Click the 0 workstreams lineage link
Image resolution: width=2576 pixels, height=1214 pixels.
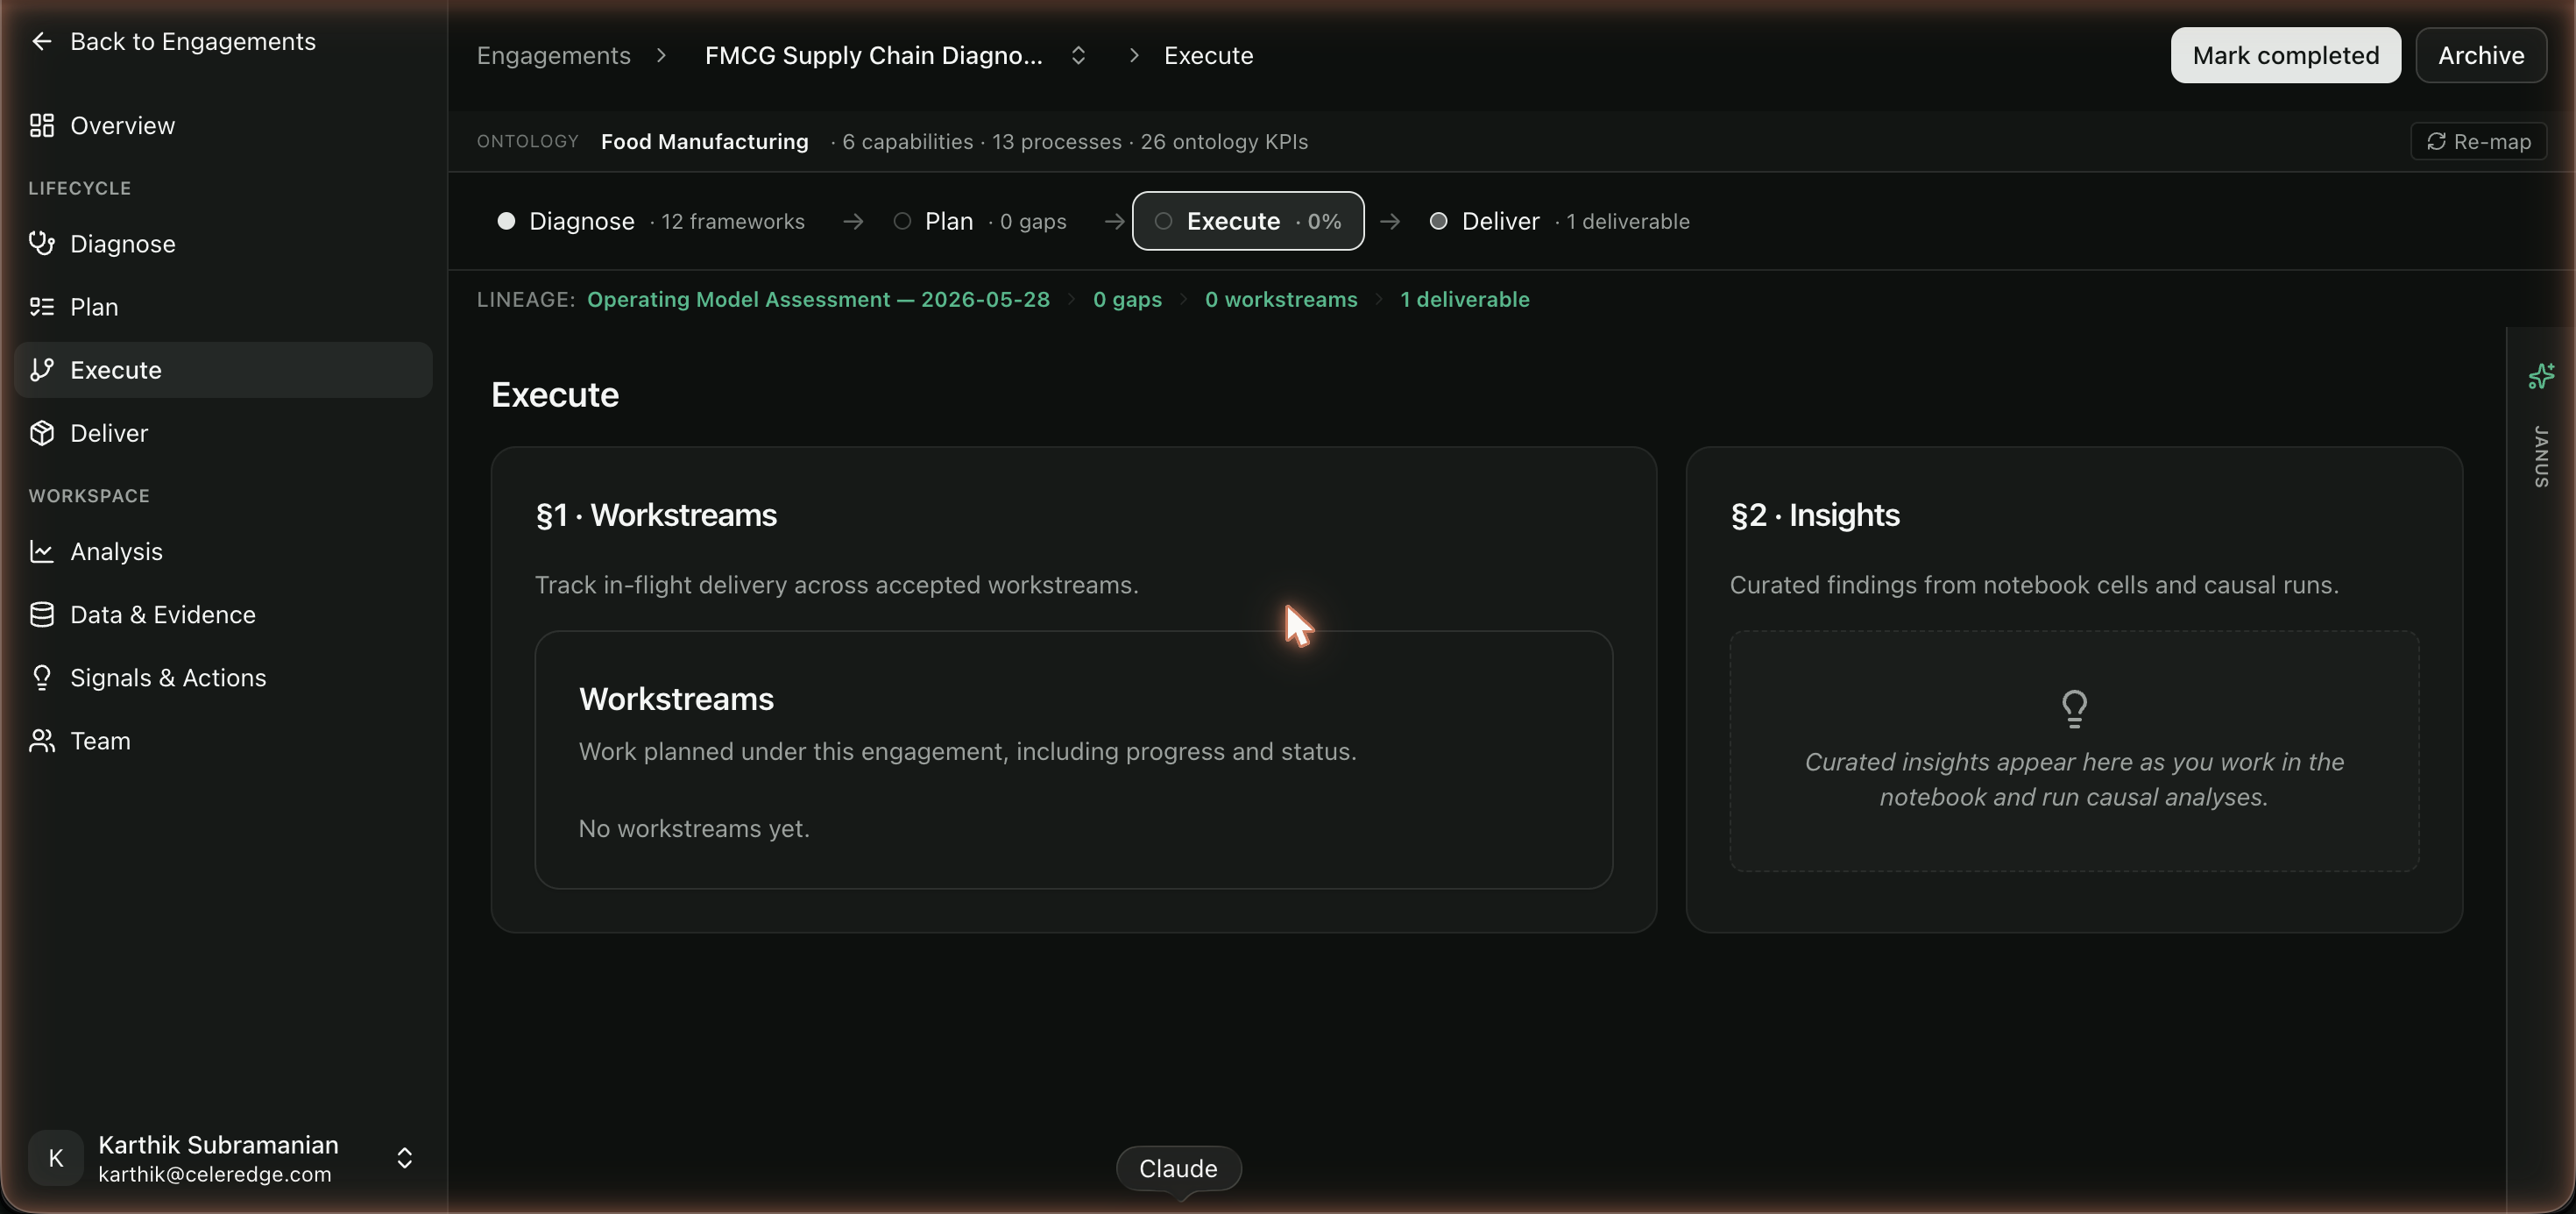pyautogui.click(x=1281, y=299)
